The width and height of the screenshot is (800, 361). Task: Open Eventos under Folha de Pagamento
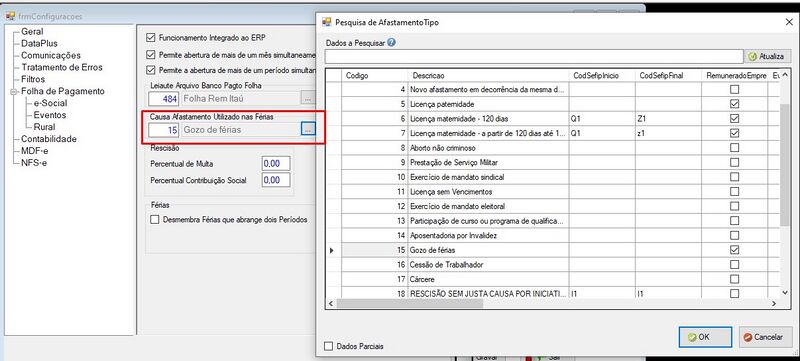[50, 115]
